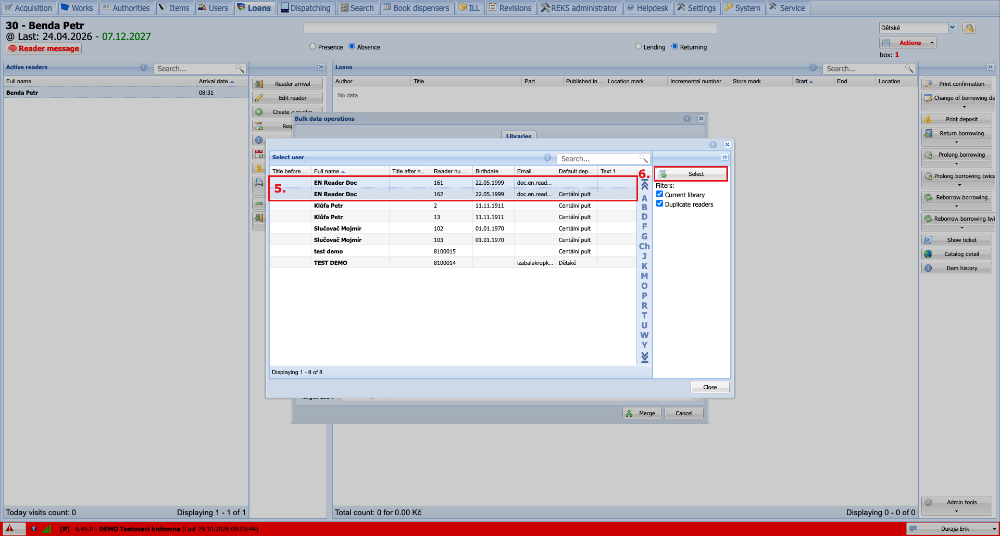Open the Libraries tab in Bulk data operations
Image resolution: width=1000 pixels, height=536 pixels.
pyautogui.click(x=518, y=136)
